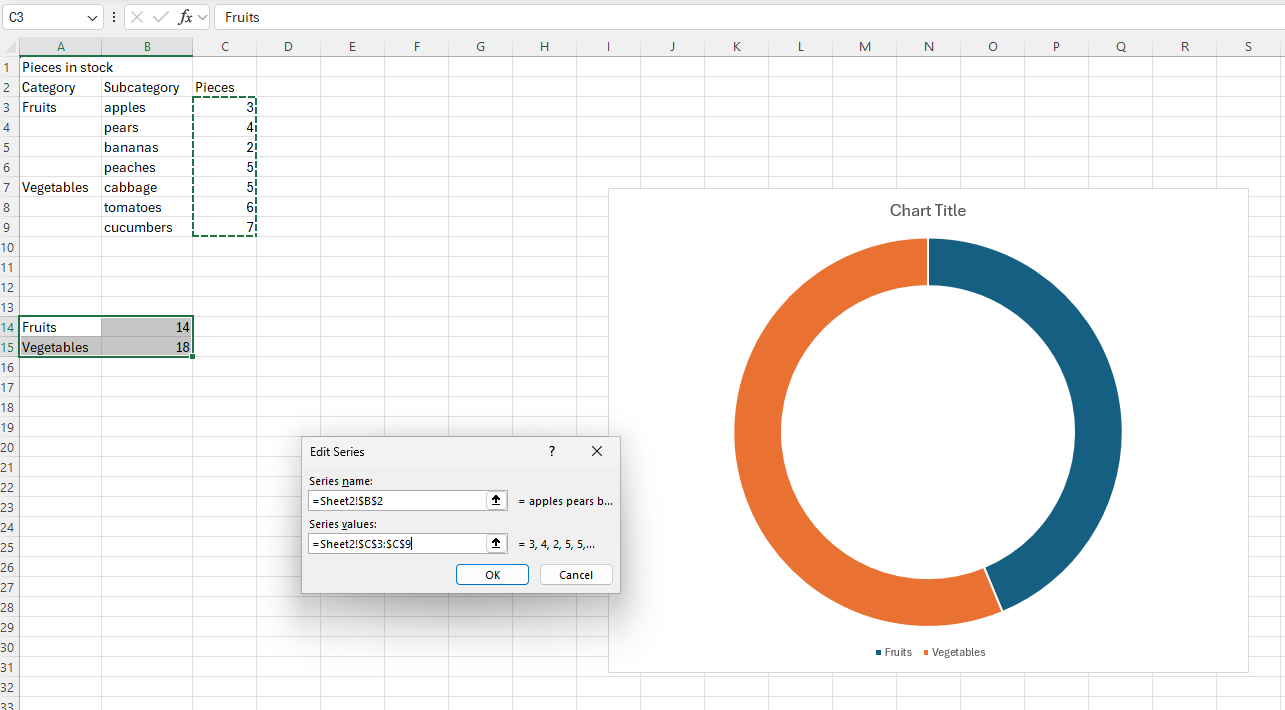
Task: Click the Vegetables legend entry in chart
Action: coord(954,652)
